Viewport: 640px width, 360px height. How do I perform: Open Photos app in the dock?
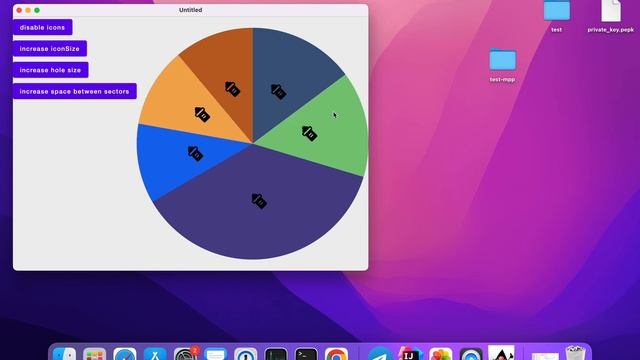coord(440,354)
